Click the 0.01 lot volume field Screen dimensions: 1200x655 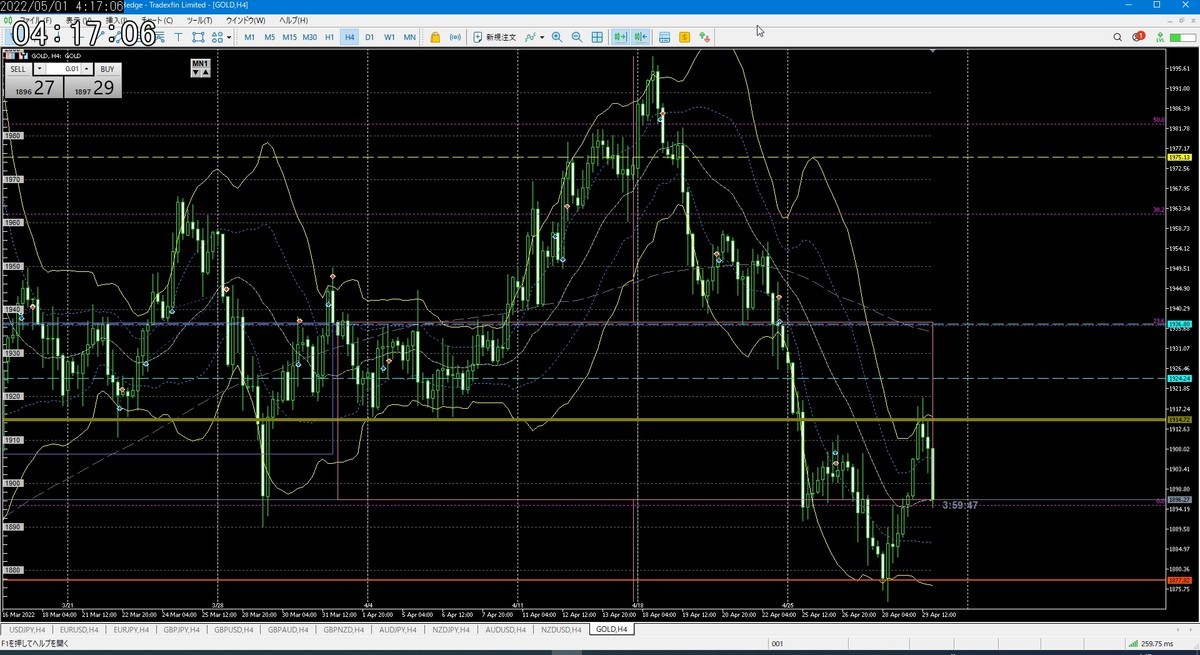point(64,69)
